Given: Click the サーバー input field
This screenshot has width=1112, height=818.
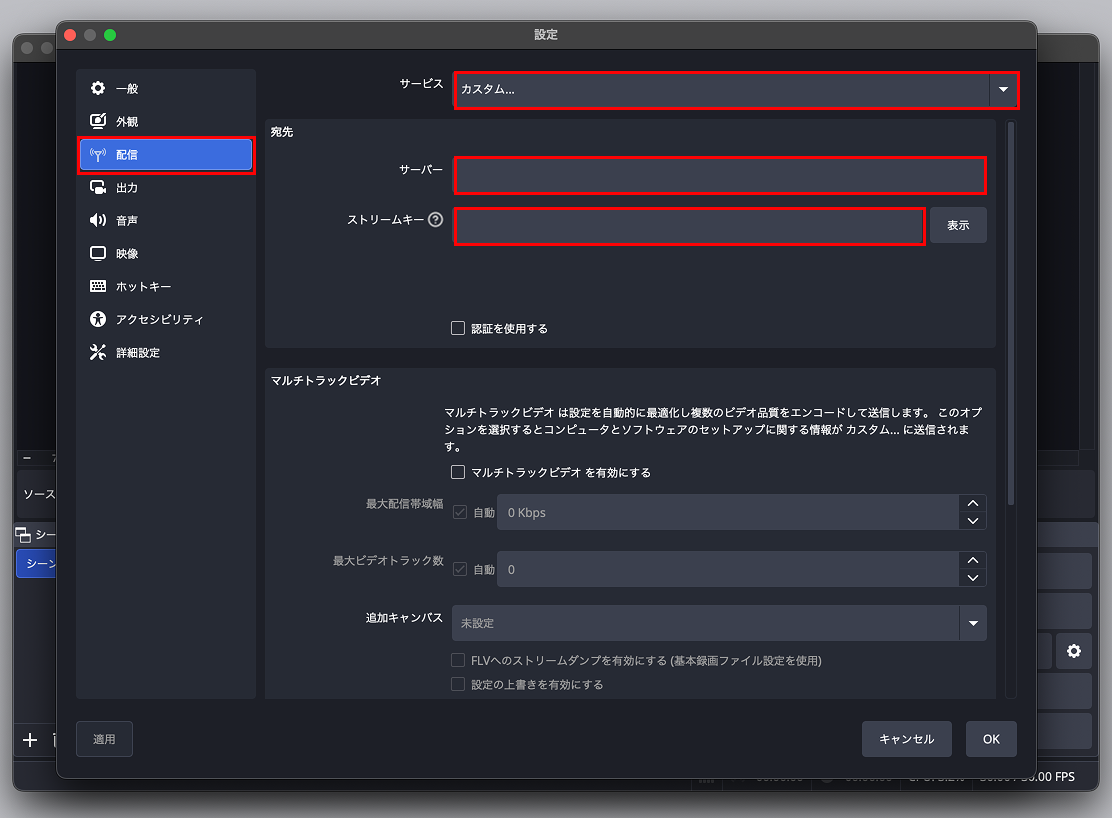Looking at the screenshot, I should click(x=720, y=175).
